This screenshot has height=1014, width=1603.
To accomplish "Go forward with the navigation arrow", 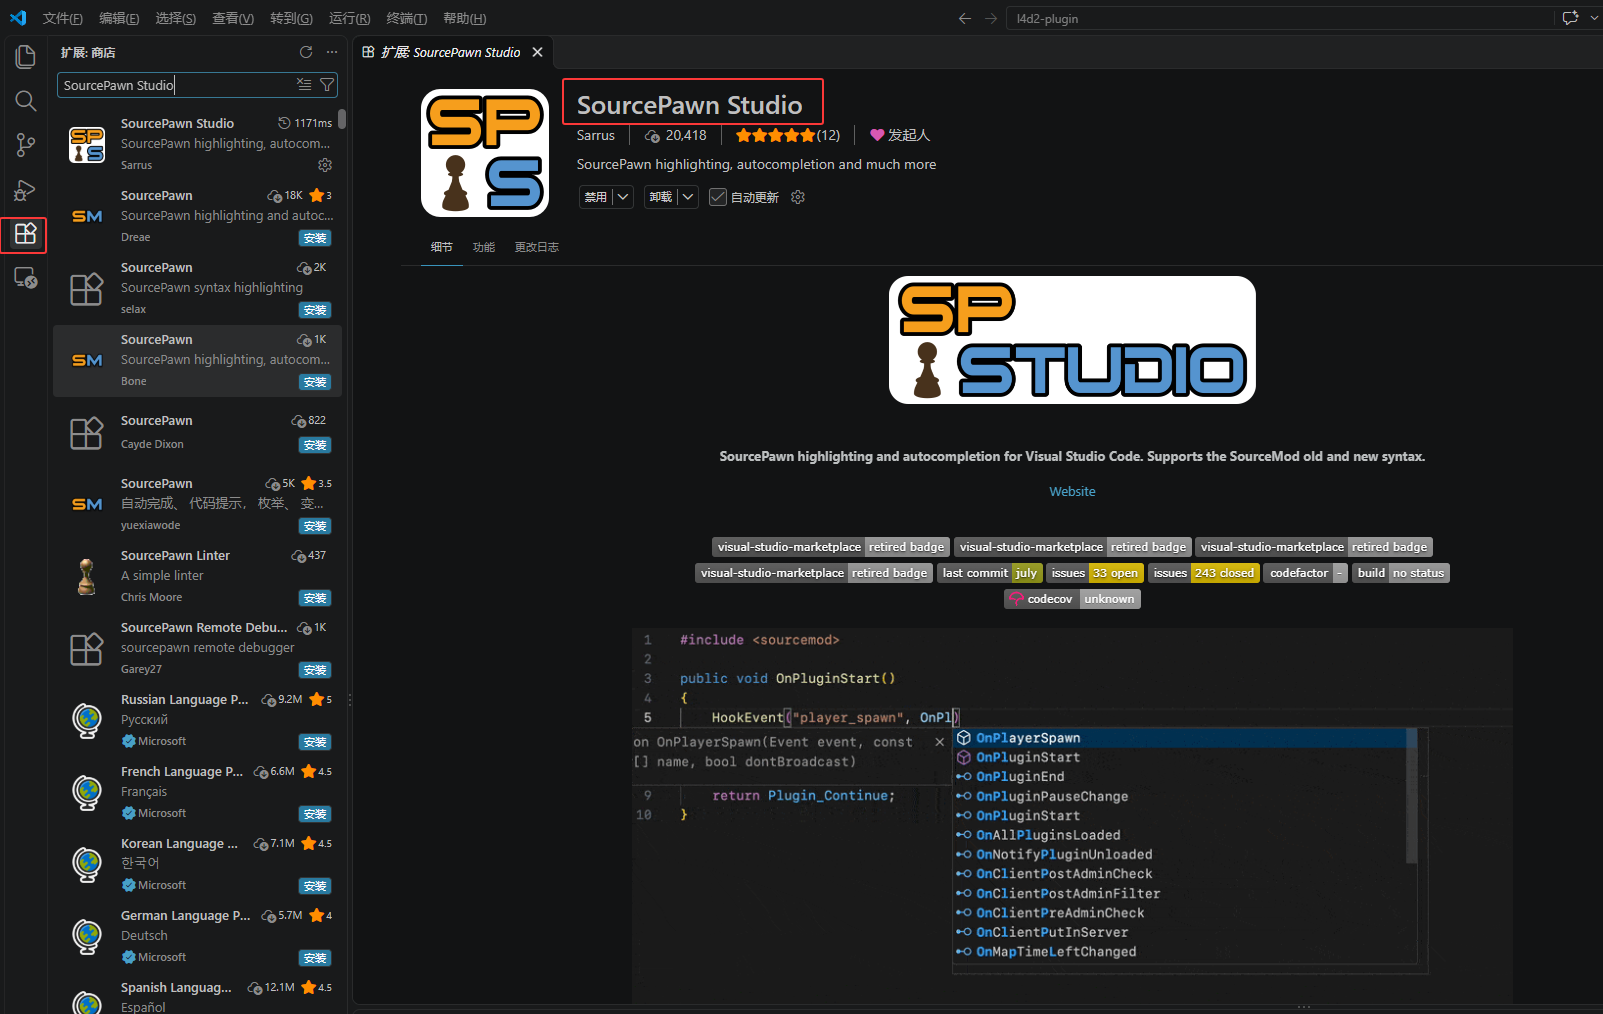I will pos(991,18).
